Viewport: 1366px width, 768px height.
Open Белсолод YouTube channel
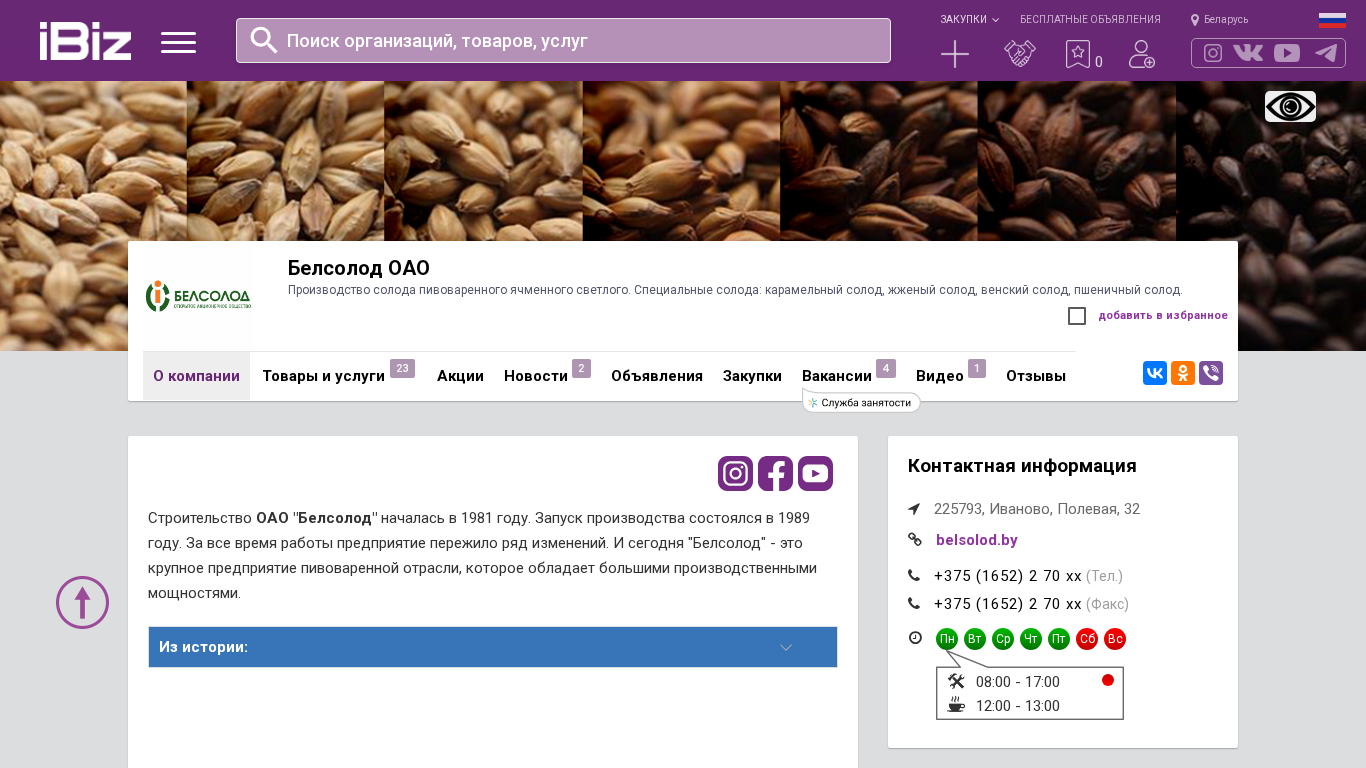(x=815, y=473)
